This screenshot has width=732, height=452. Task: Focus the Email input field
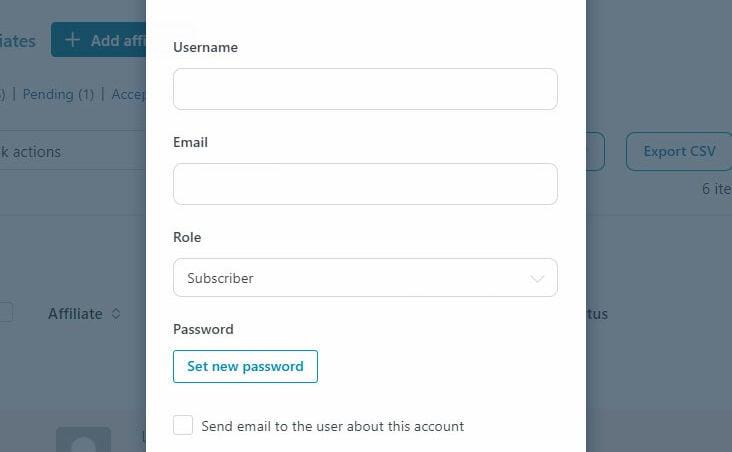click(365, 184)
